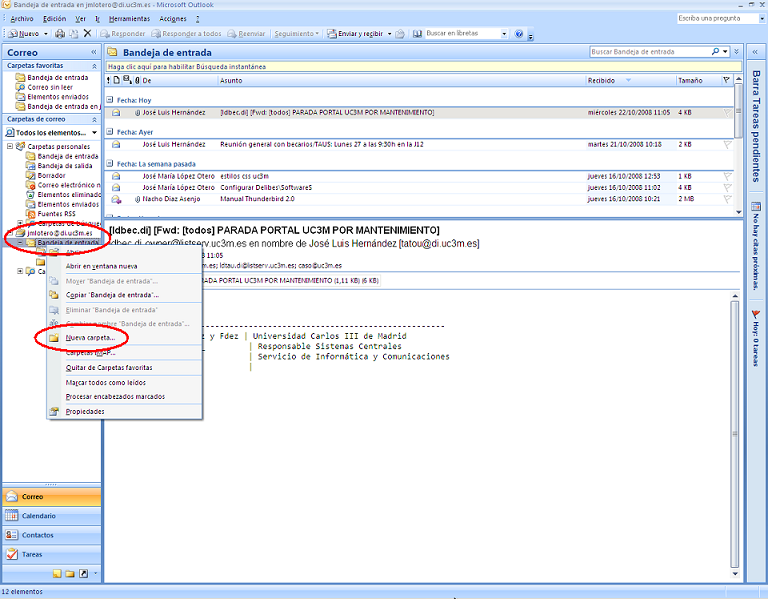
Task: Click the Shortcuts icon at navigation pane bottom
Action: pyautogui.click(x=83, y=574)
